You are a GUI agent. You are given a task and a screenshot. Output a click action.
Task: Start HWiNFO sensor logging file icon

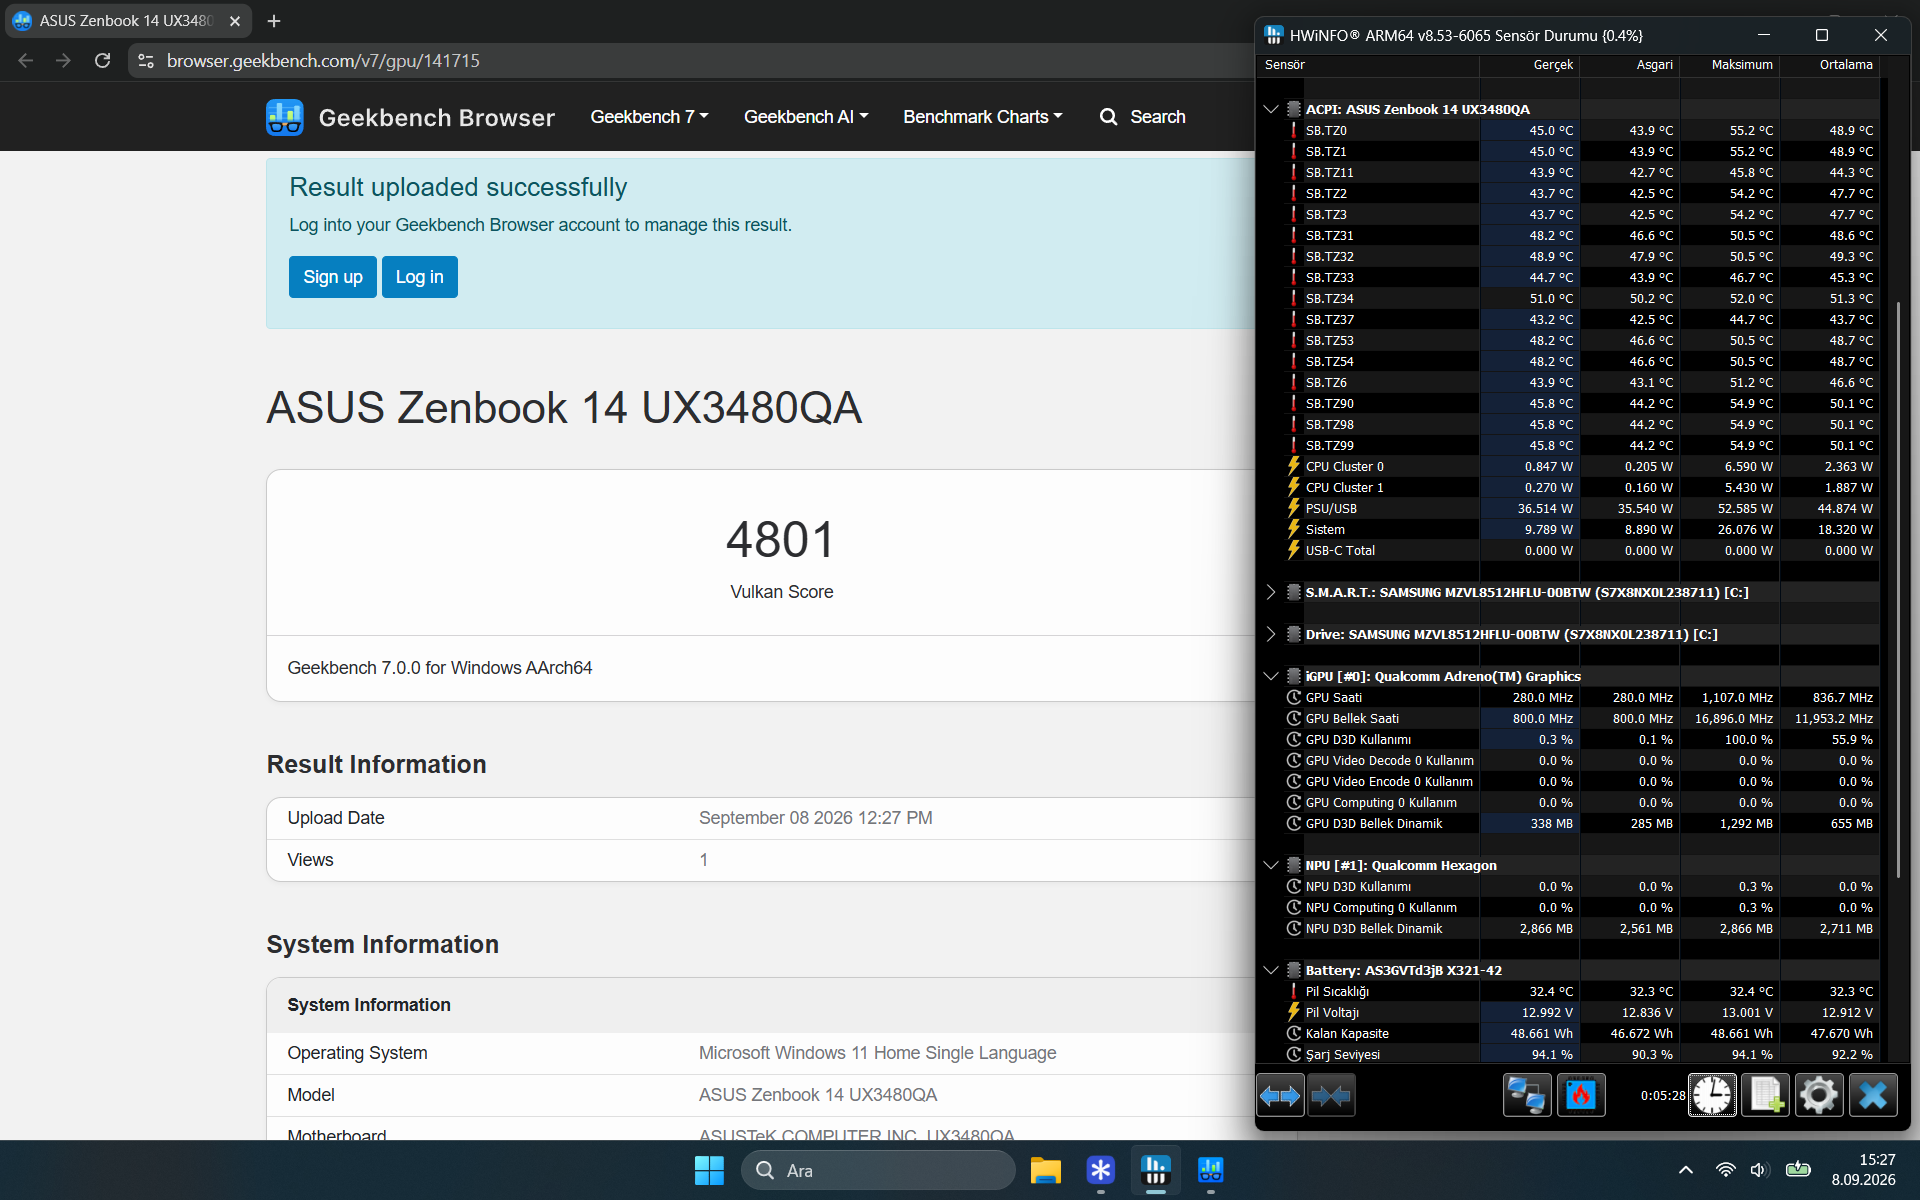(x=1765, y=1096)
